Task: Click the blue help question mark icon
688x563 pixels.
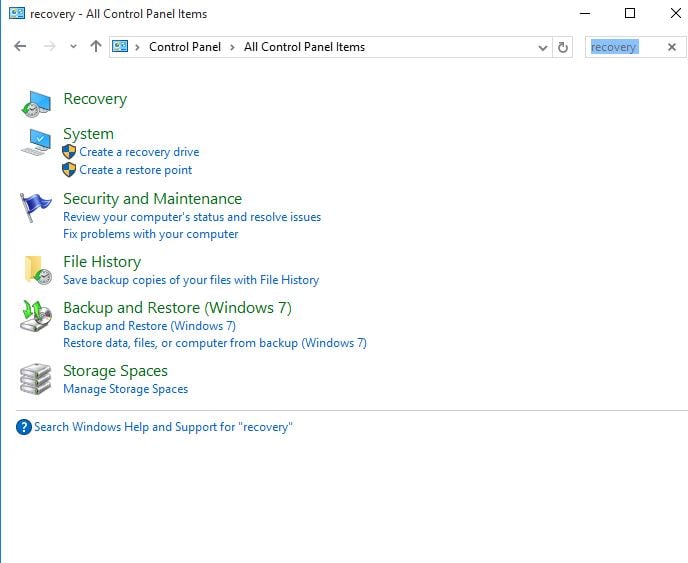Action: 24,427
